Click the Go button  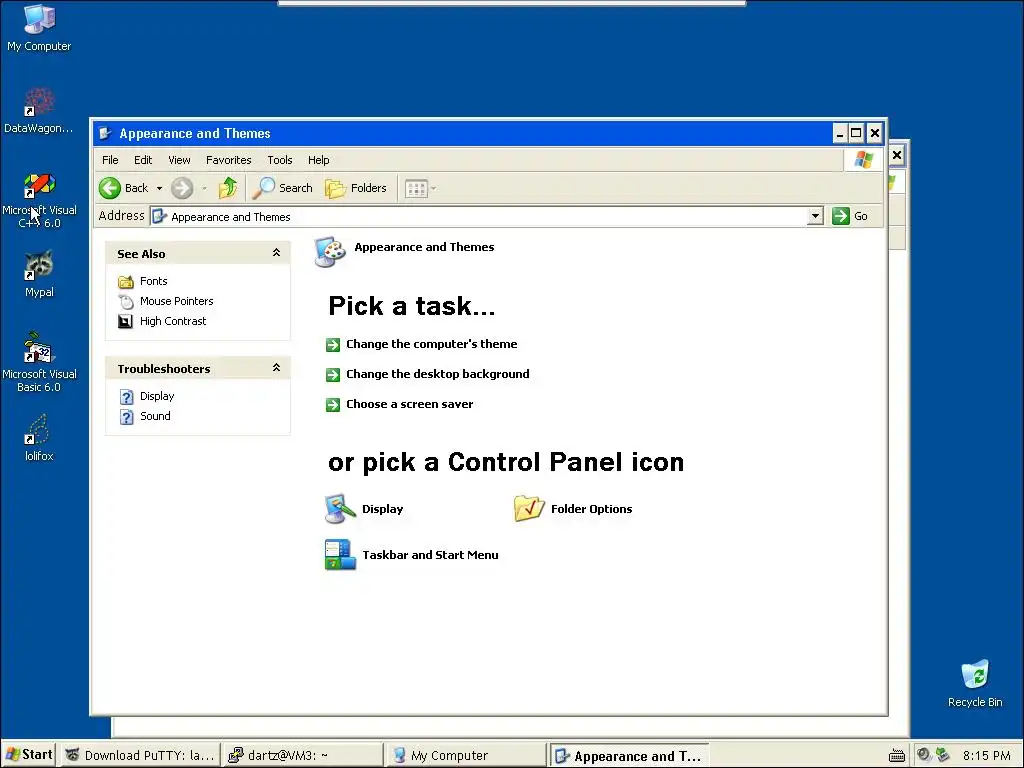pyautogui.click(x=850, y=216)
